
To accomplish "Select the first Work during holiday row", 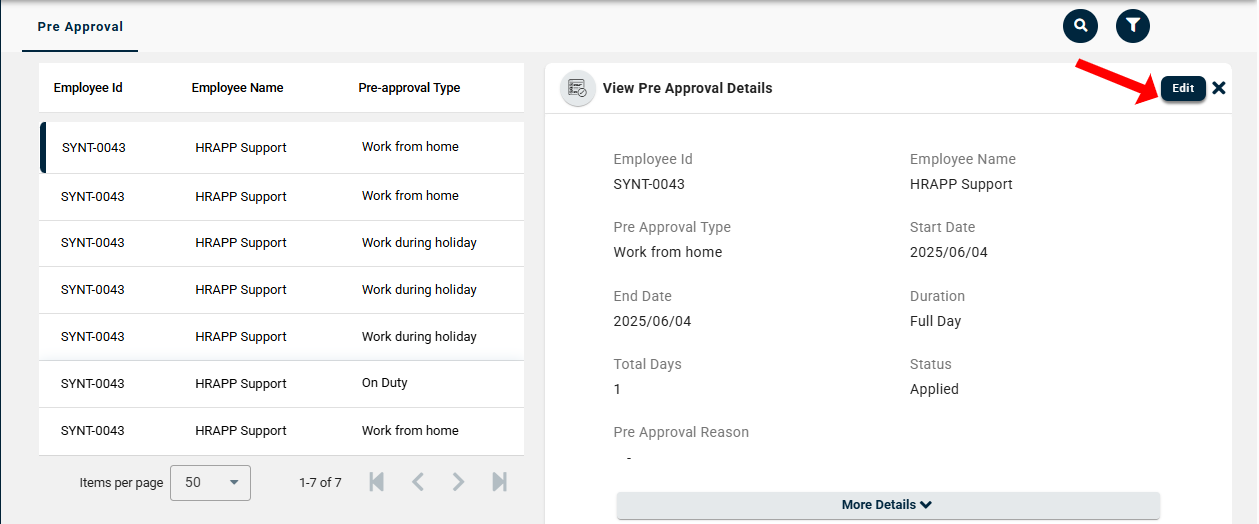I will pyautogui.click(x=281, y=243).
